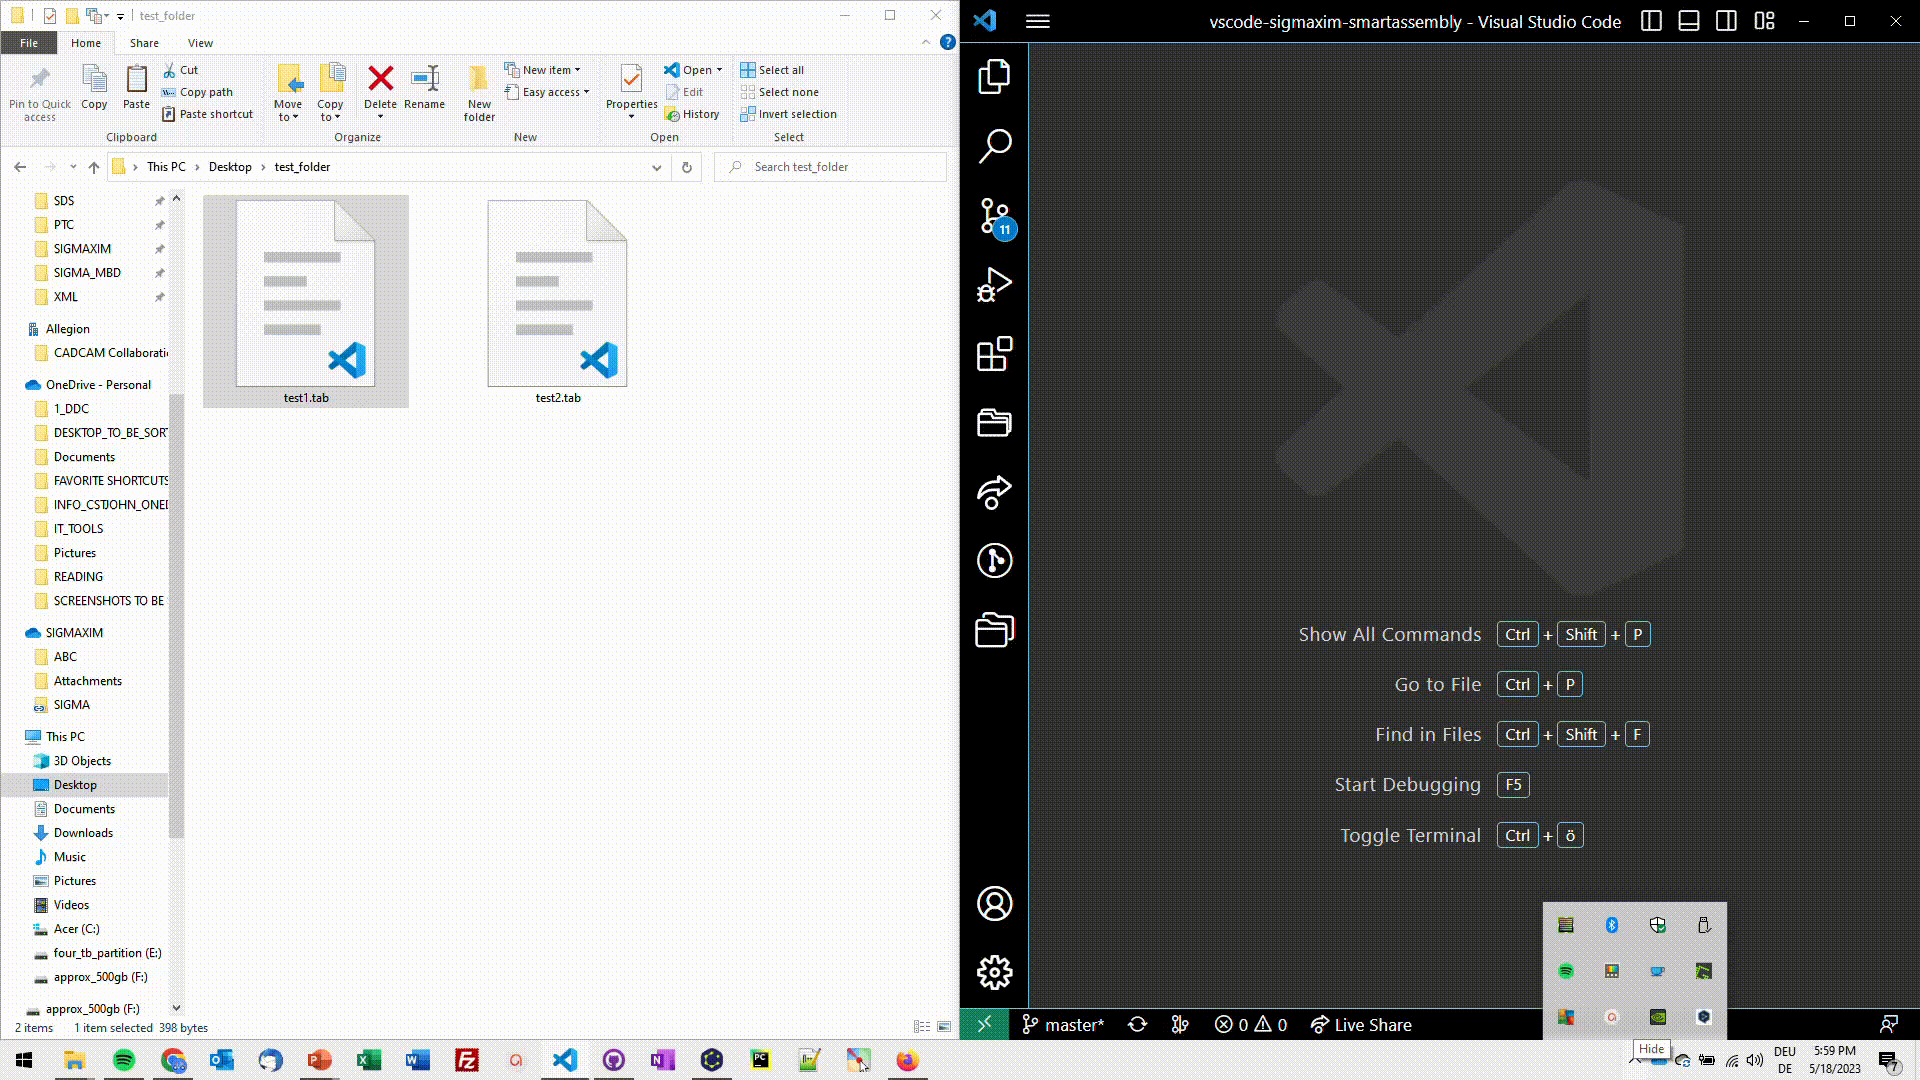Viewport: 1920px width, 1080px height.
Task: Toggle the bottom panel layout button
Action: (x=1689, y=21)
